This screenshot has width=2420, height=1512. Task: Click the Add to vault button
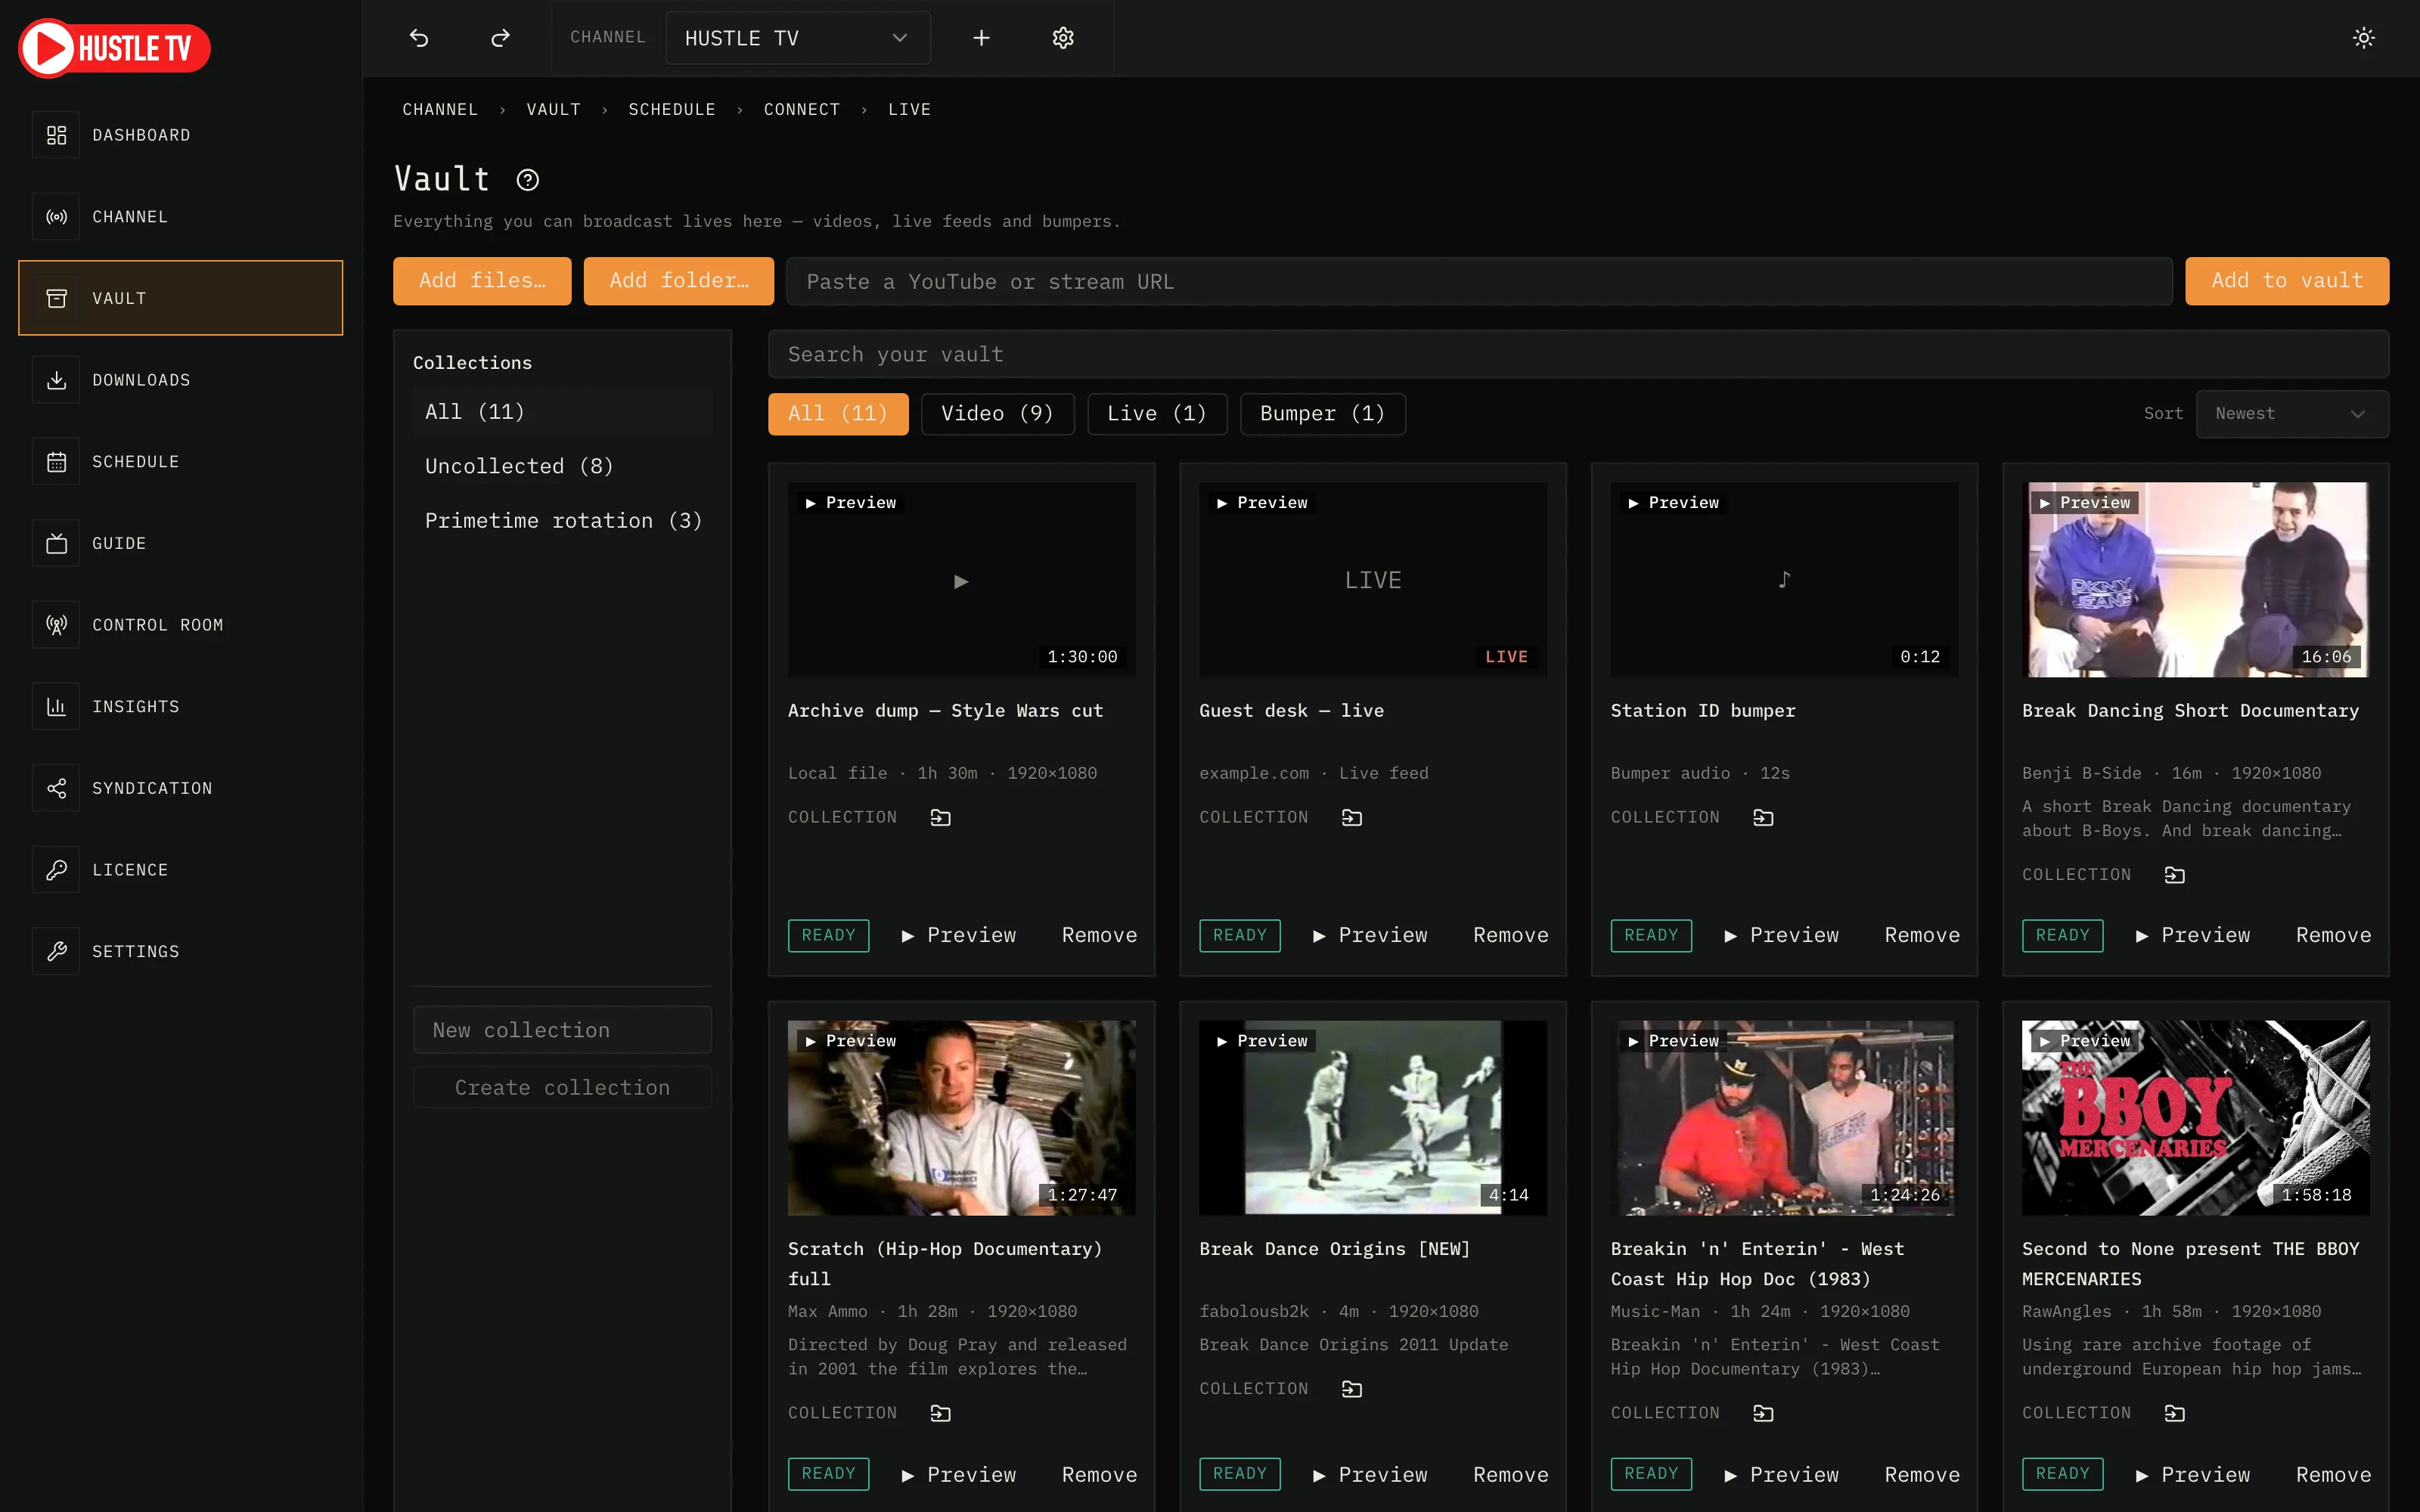2287,281
